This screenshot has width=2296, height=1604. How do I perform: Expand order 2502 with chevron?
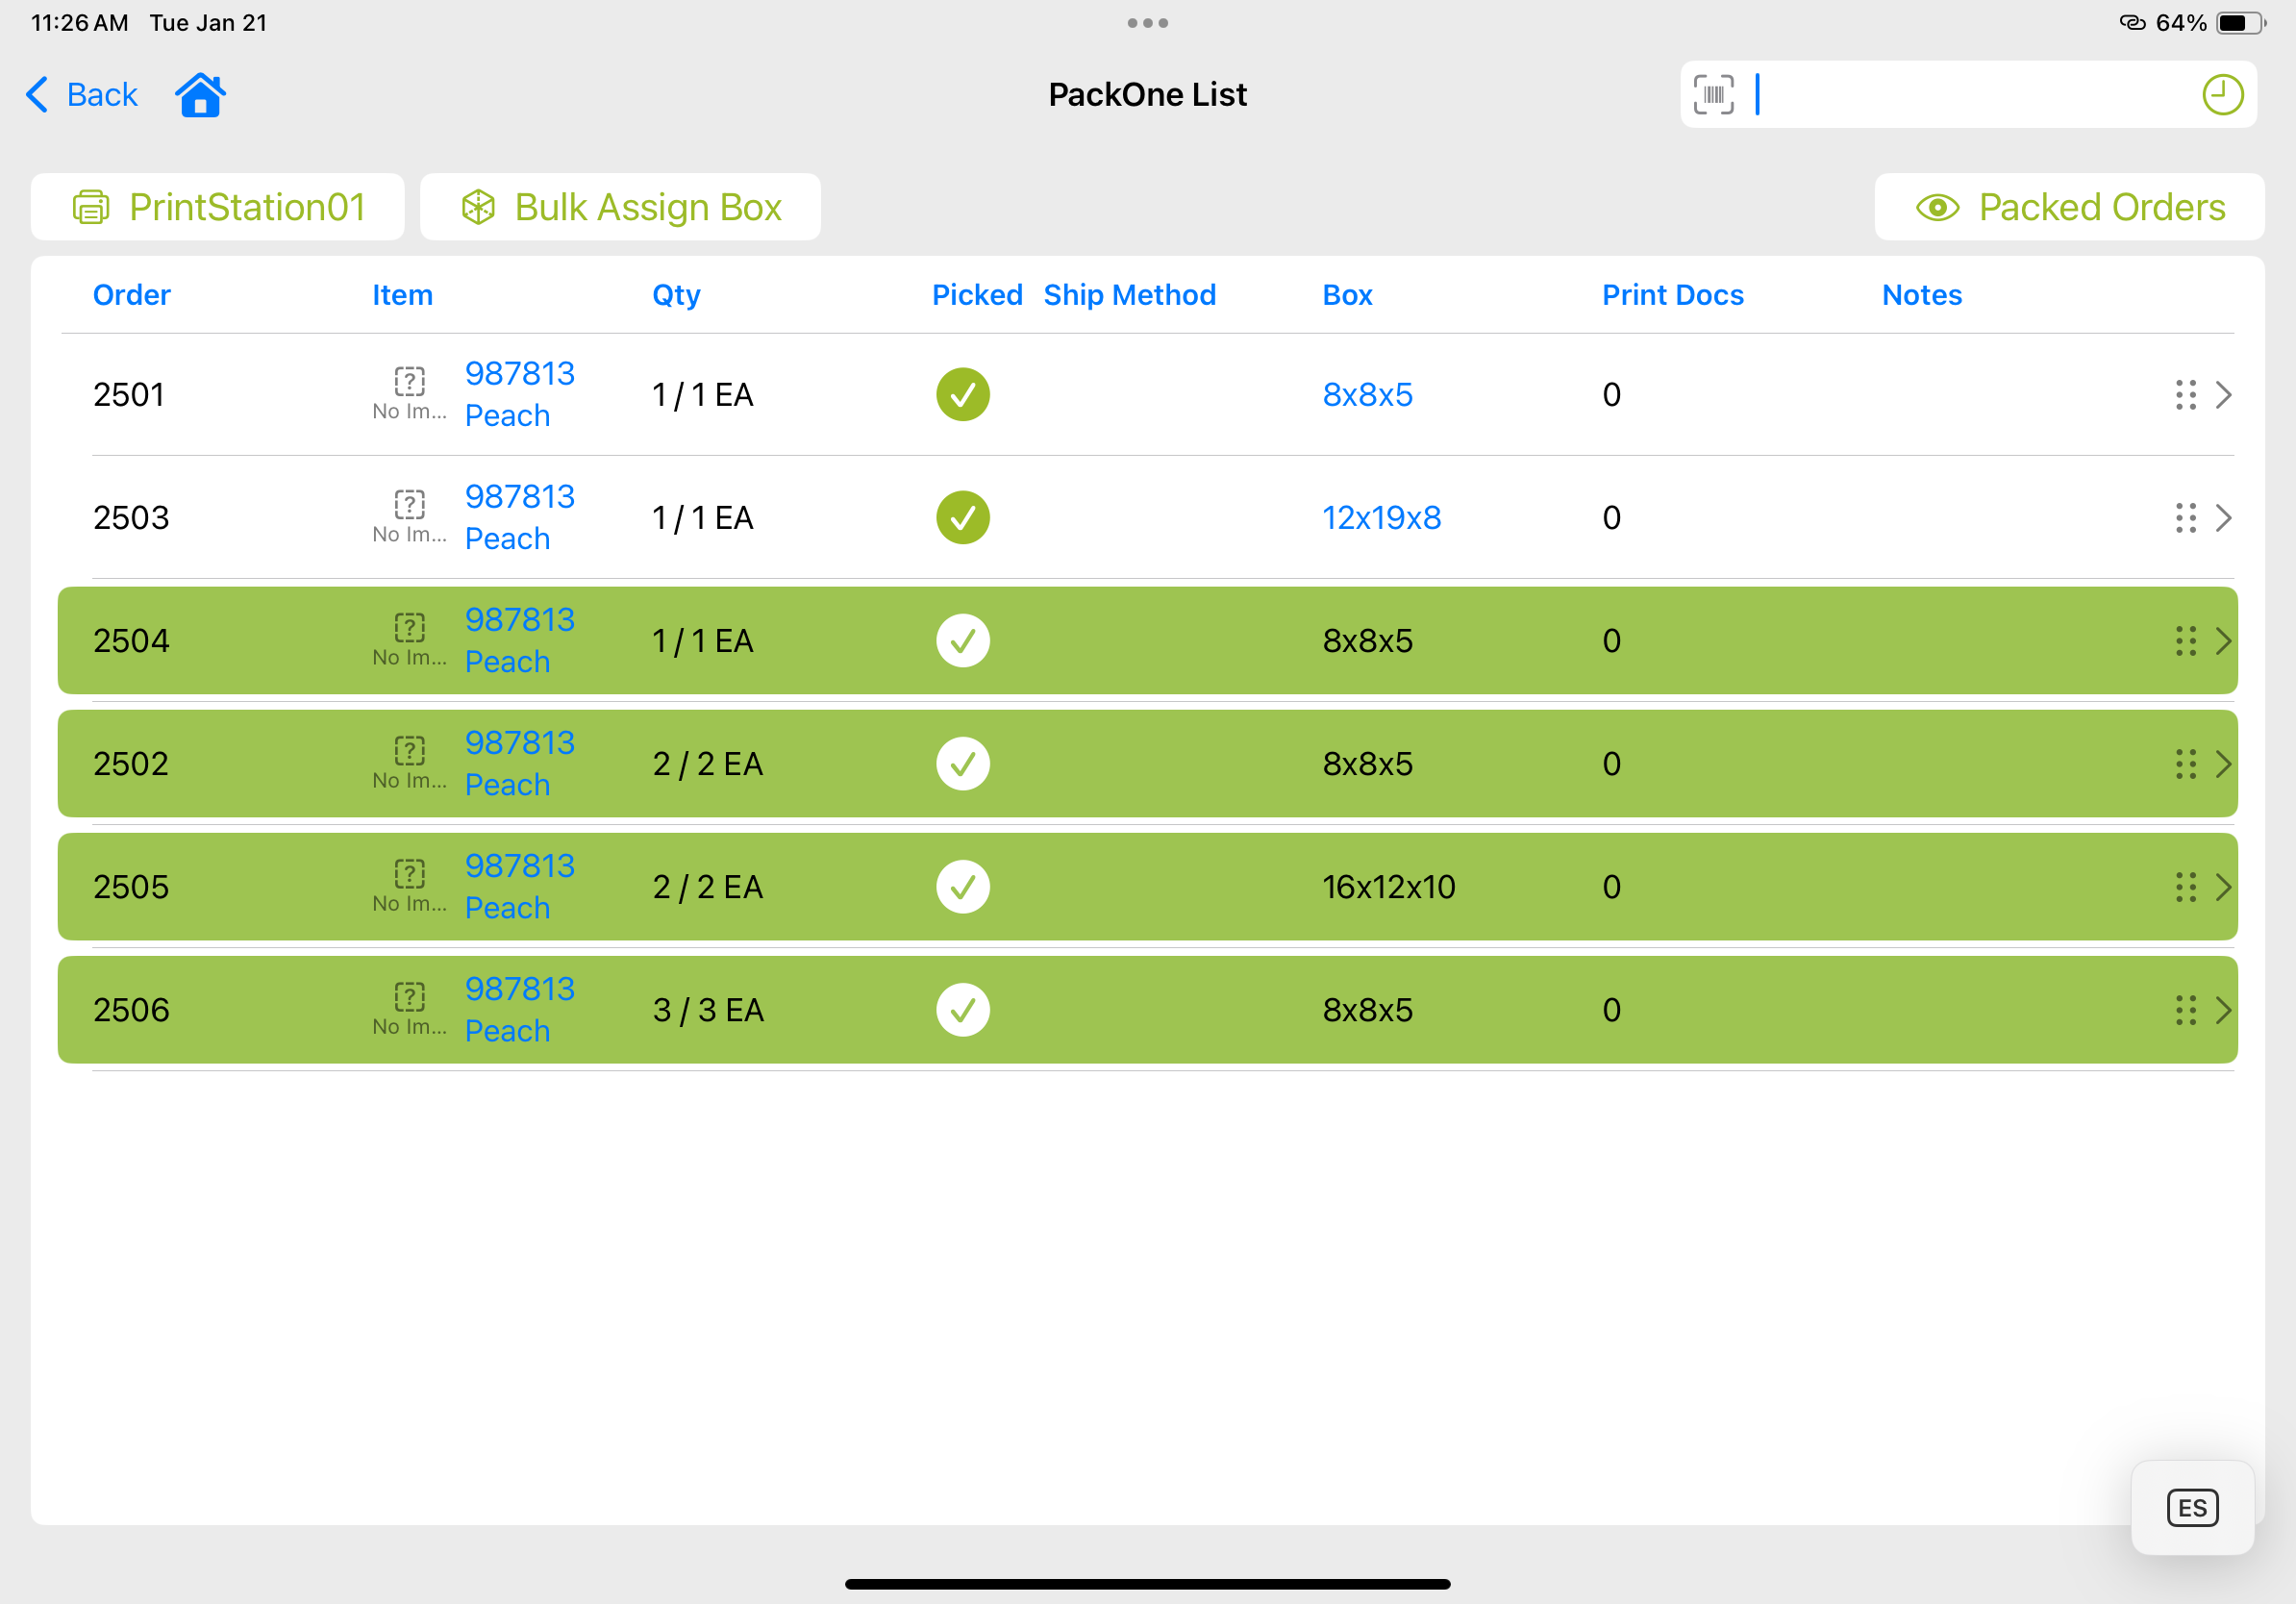coord(2224,764)
